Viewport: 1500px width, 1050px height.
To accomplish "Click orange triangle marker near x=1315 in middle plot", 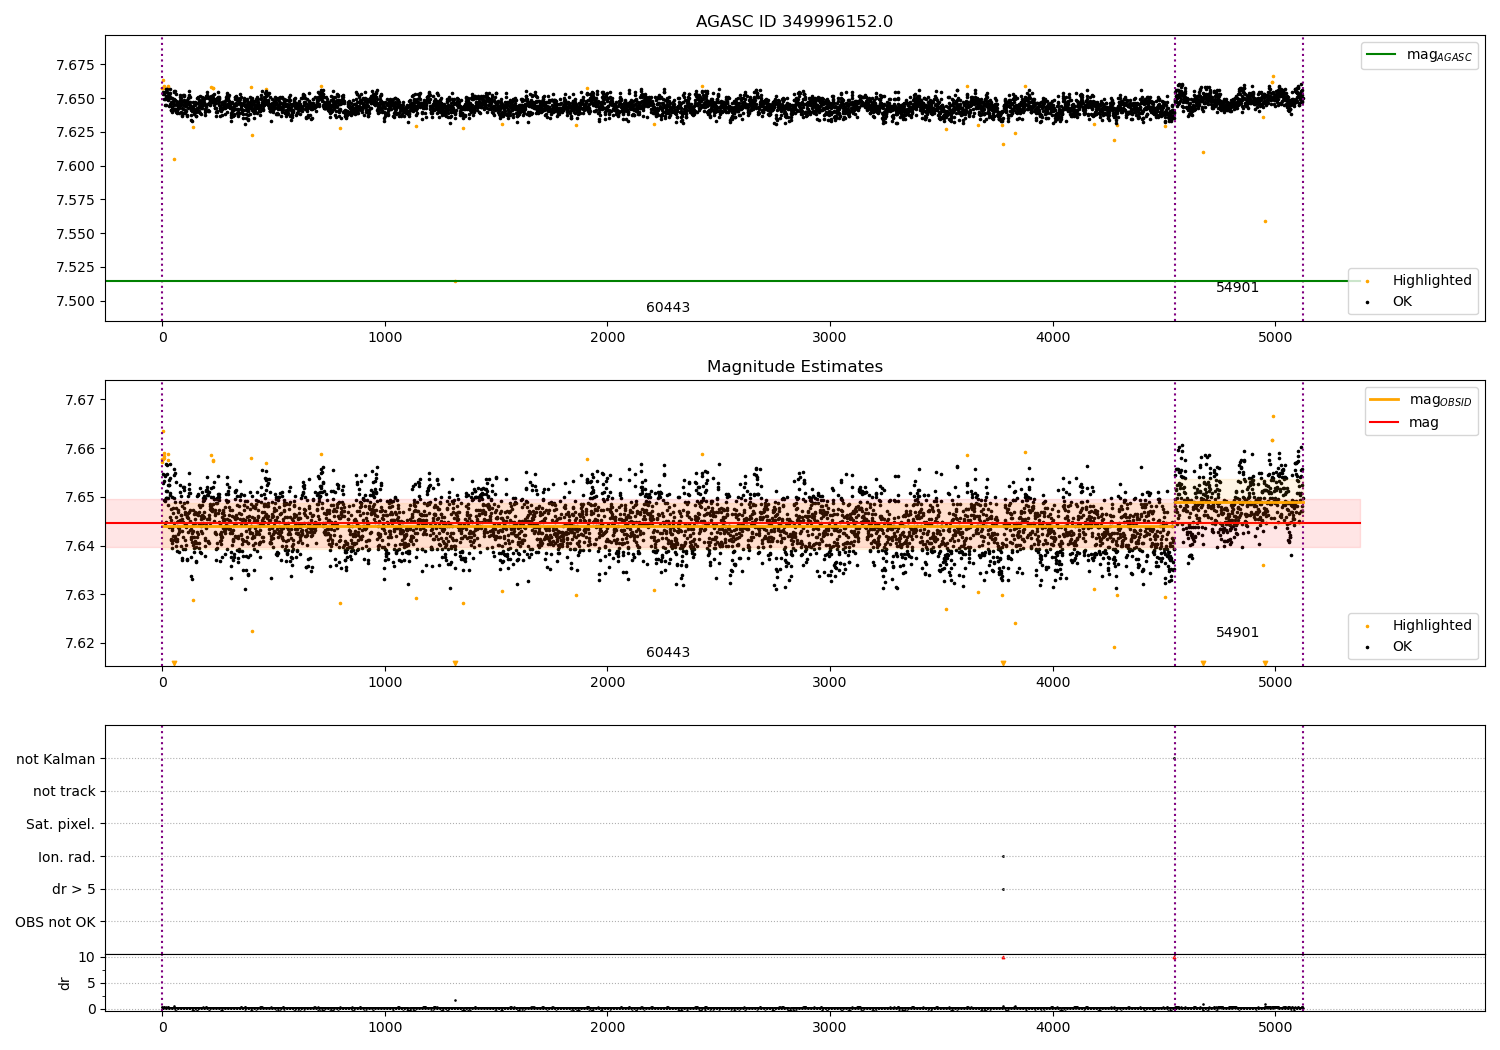I will (x=455, y=663).
